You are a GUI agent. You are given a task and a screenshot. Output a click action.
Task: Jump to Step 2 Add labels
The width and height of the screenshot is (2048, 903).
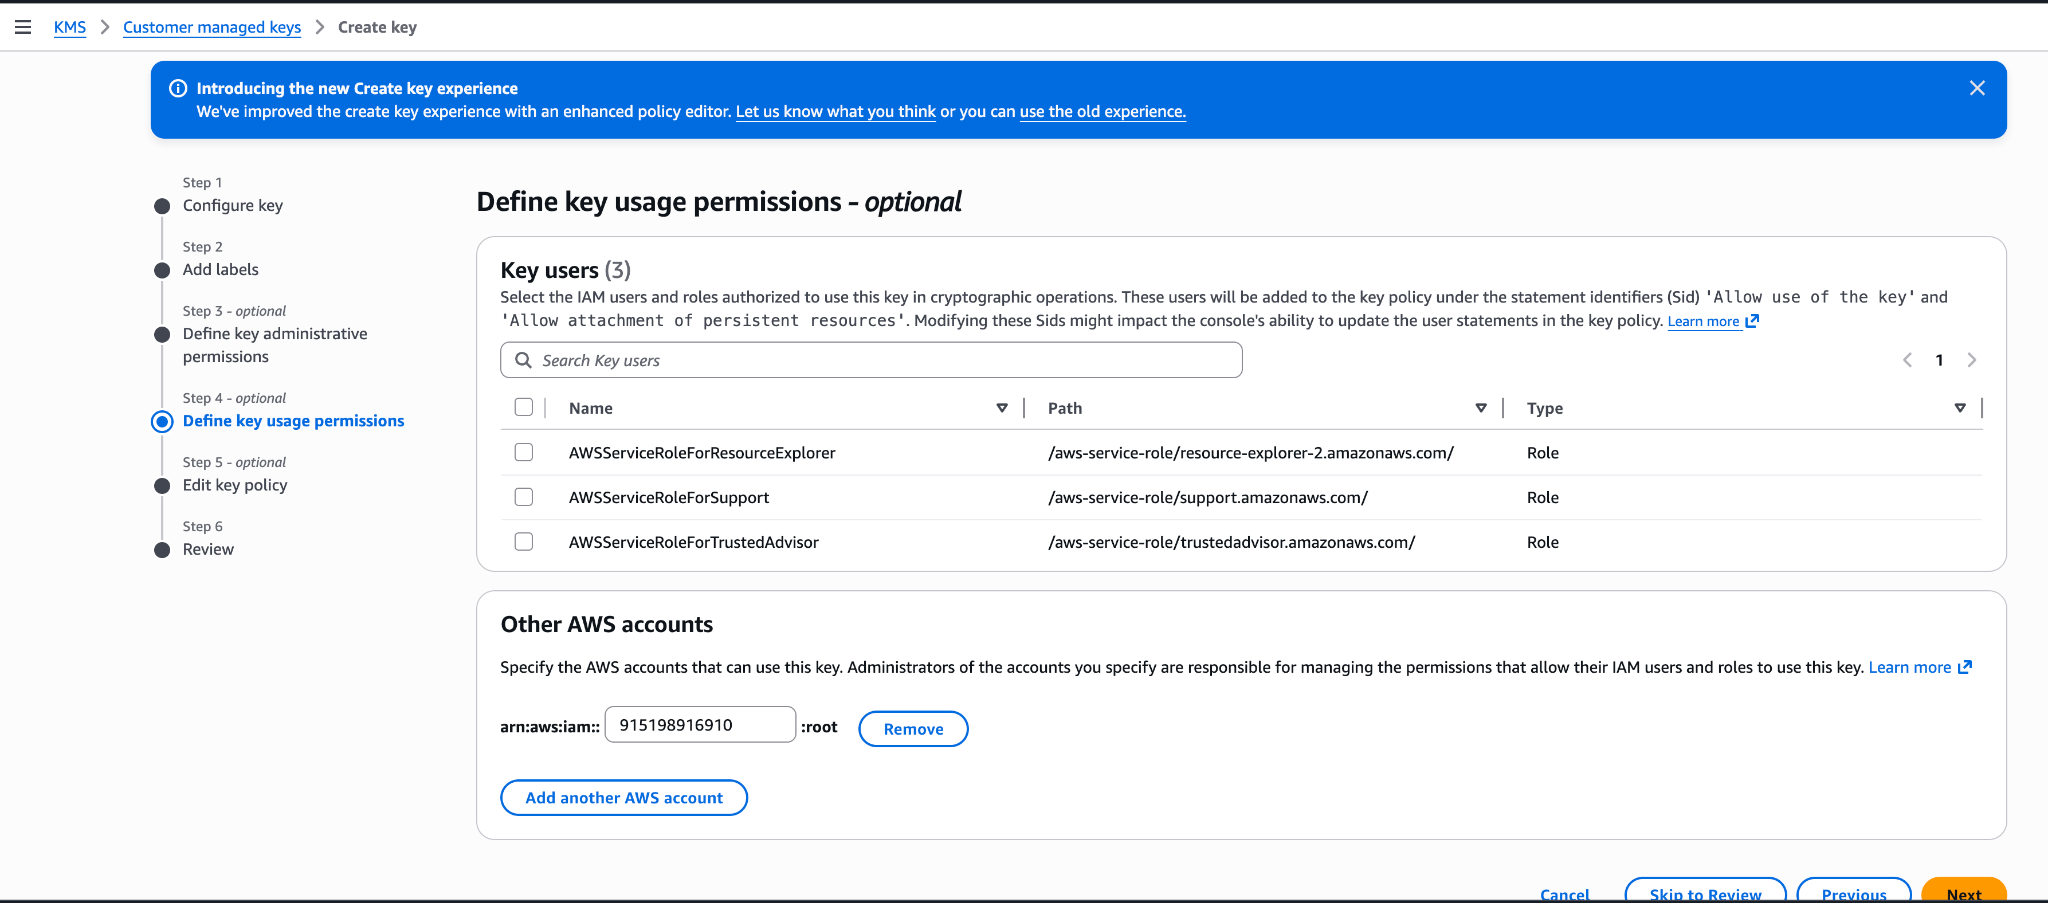[221, 269]
